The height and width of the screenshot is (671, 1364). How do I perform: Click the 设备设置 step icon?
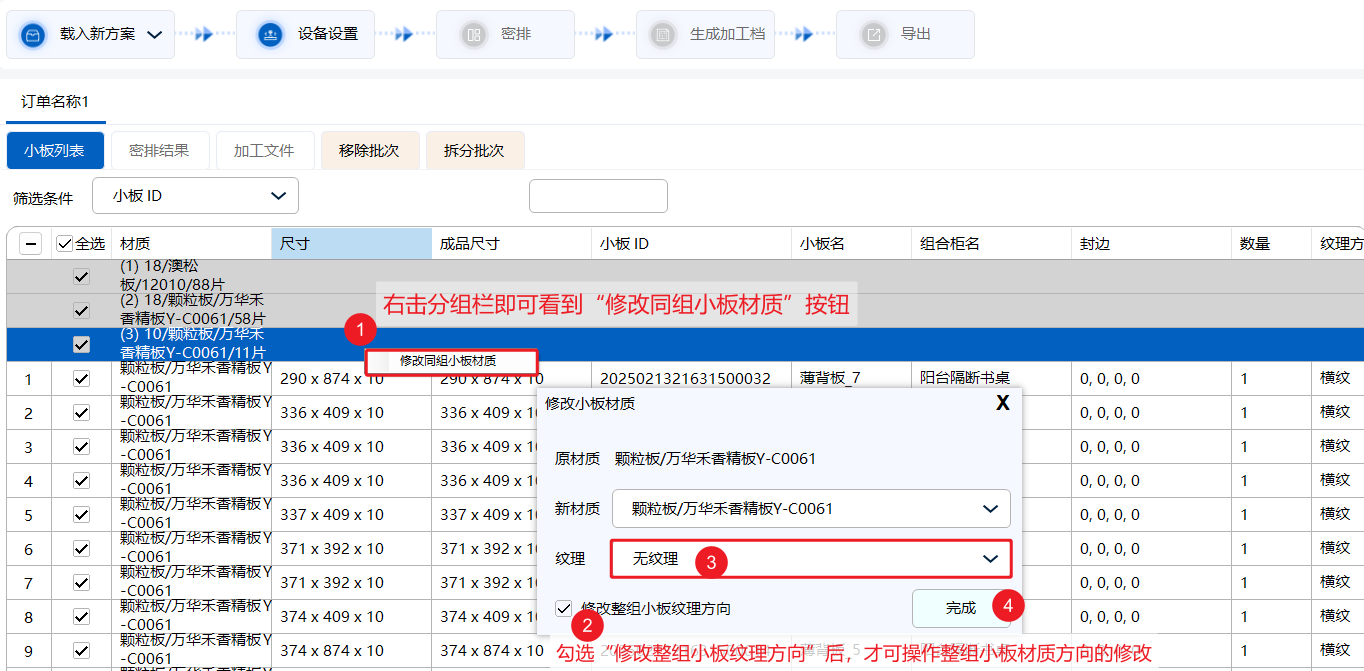[269, 35]
